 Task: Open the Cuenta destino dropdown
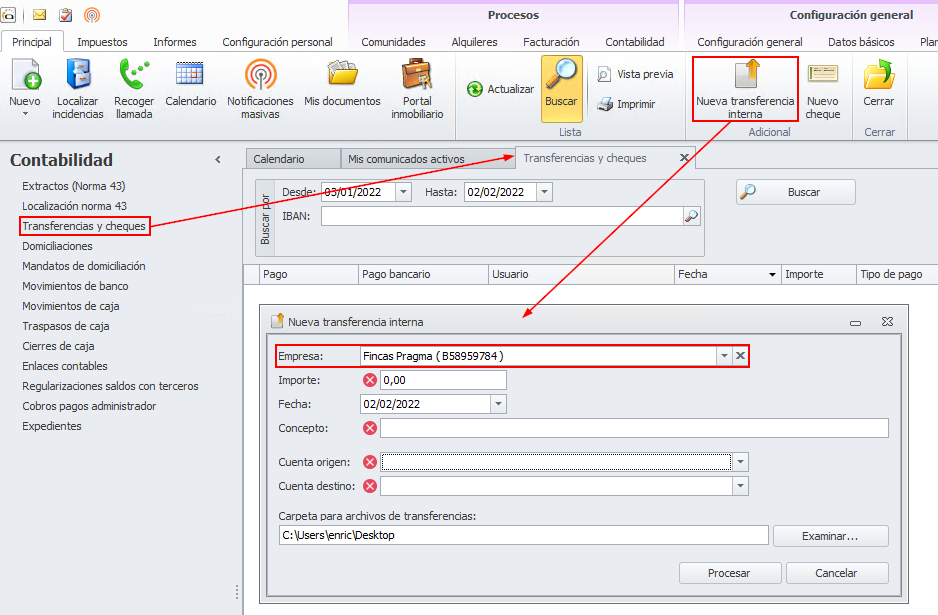coord(740,486)
